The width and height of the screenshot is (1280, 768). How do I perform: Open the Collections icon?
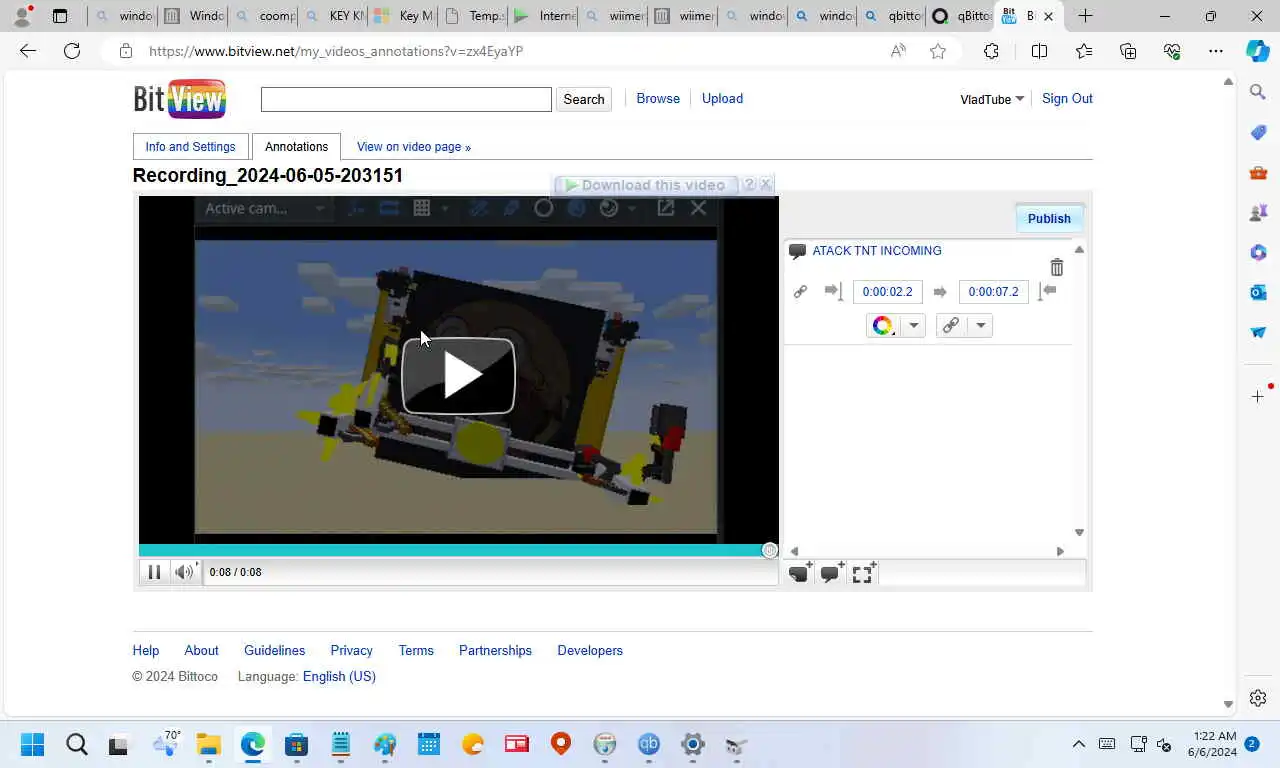1128,51
